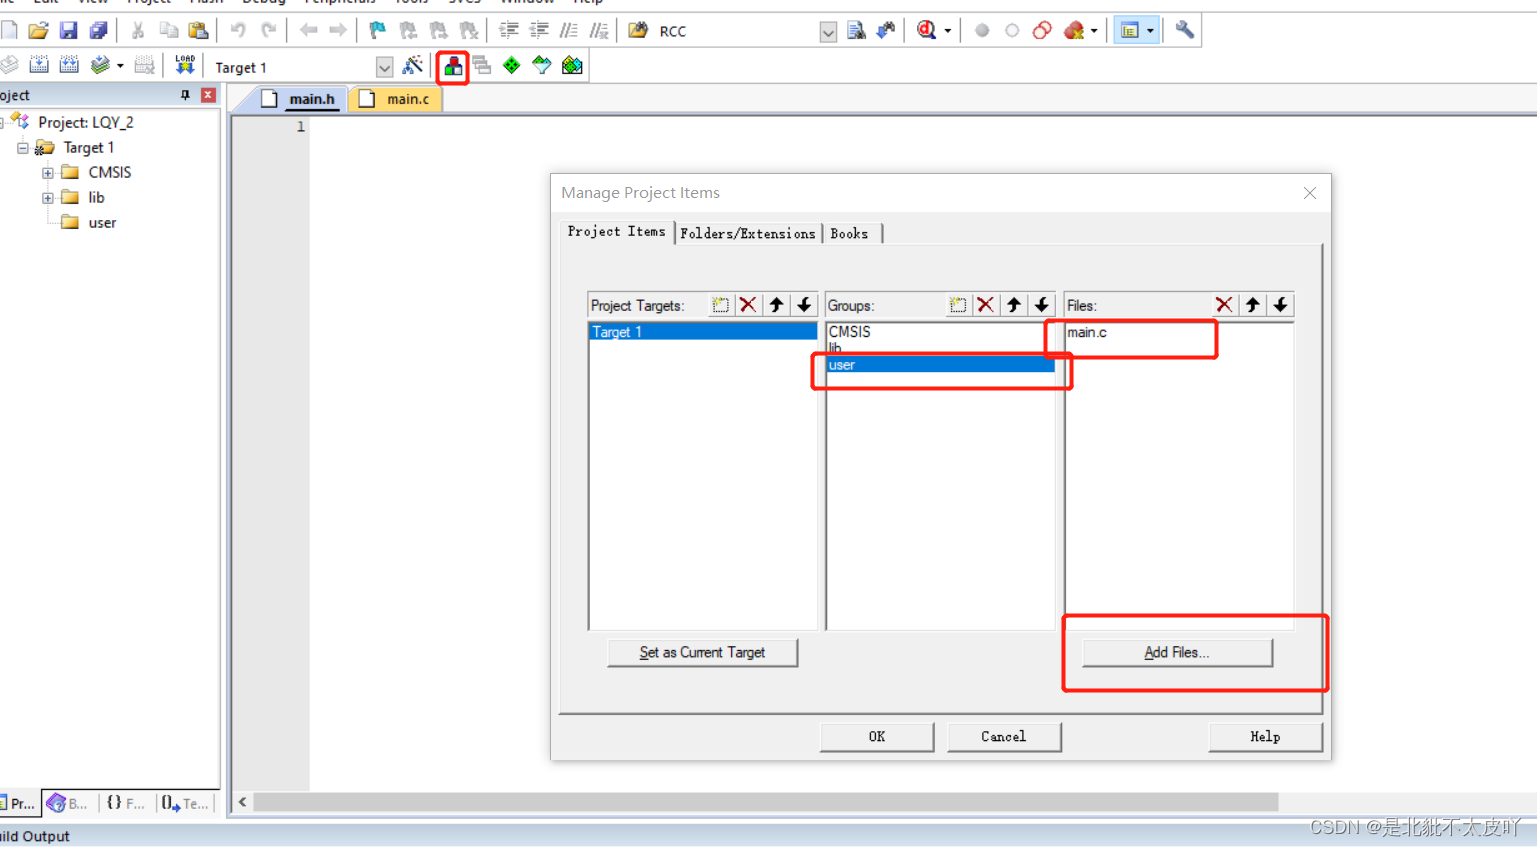Comment out the selected text
1537x847 pixels.
[x=569, y=31]
